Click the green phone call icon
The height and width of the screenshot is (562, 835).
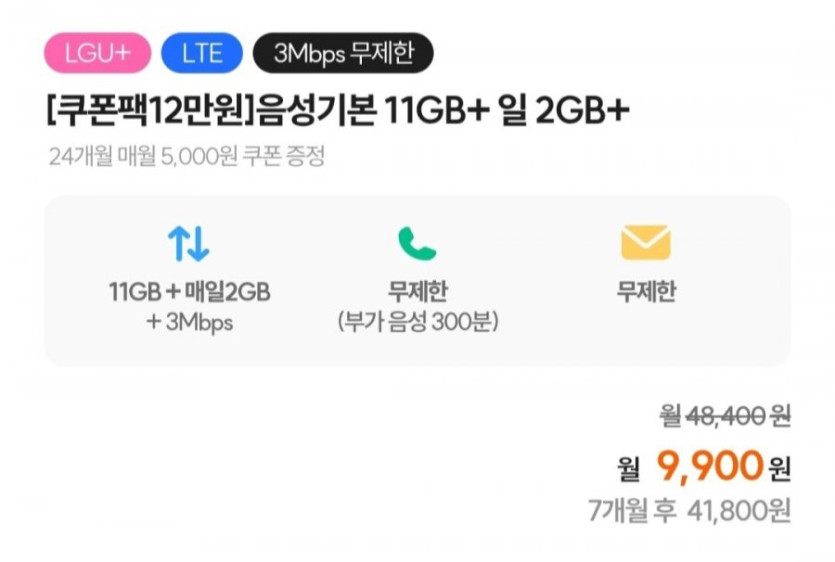tap(417, 243)
